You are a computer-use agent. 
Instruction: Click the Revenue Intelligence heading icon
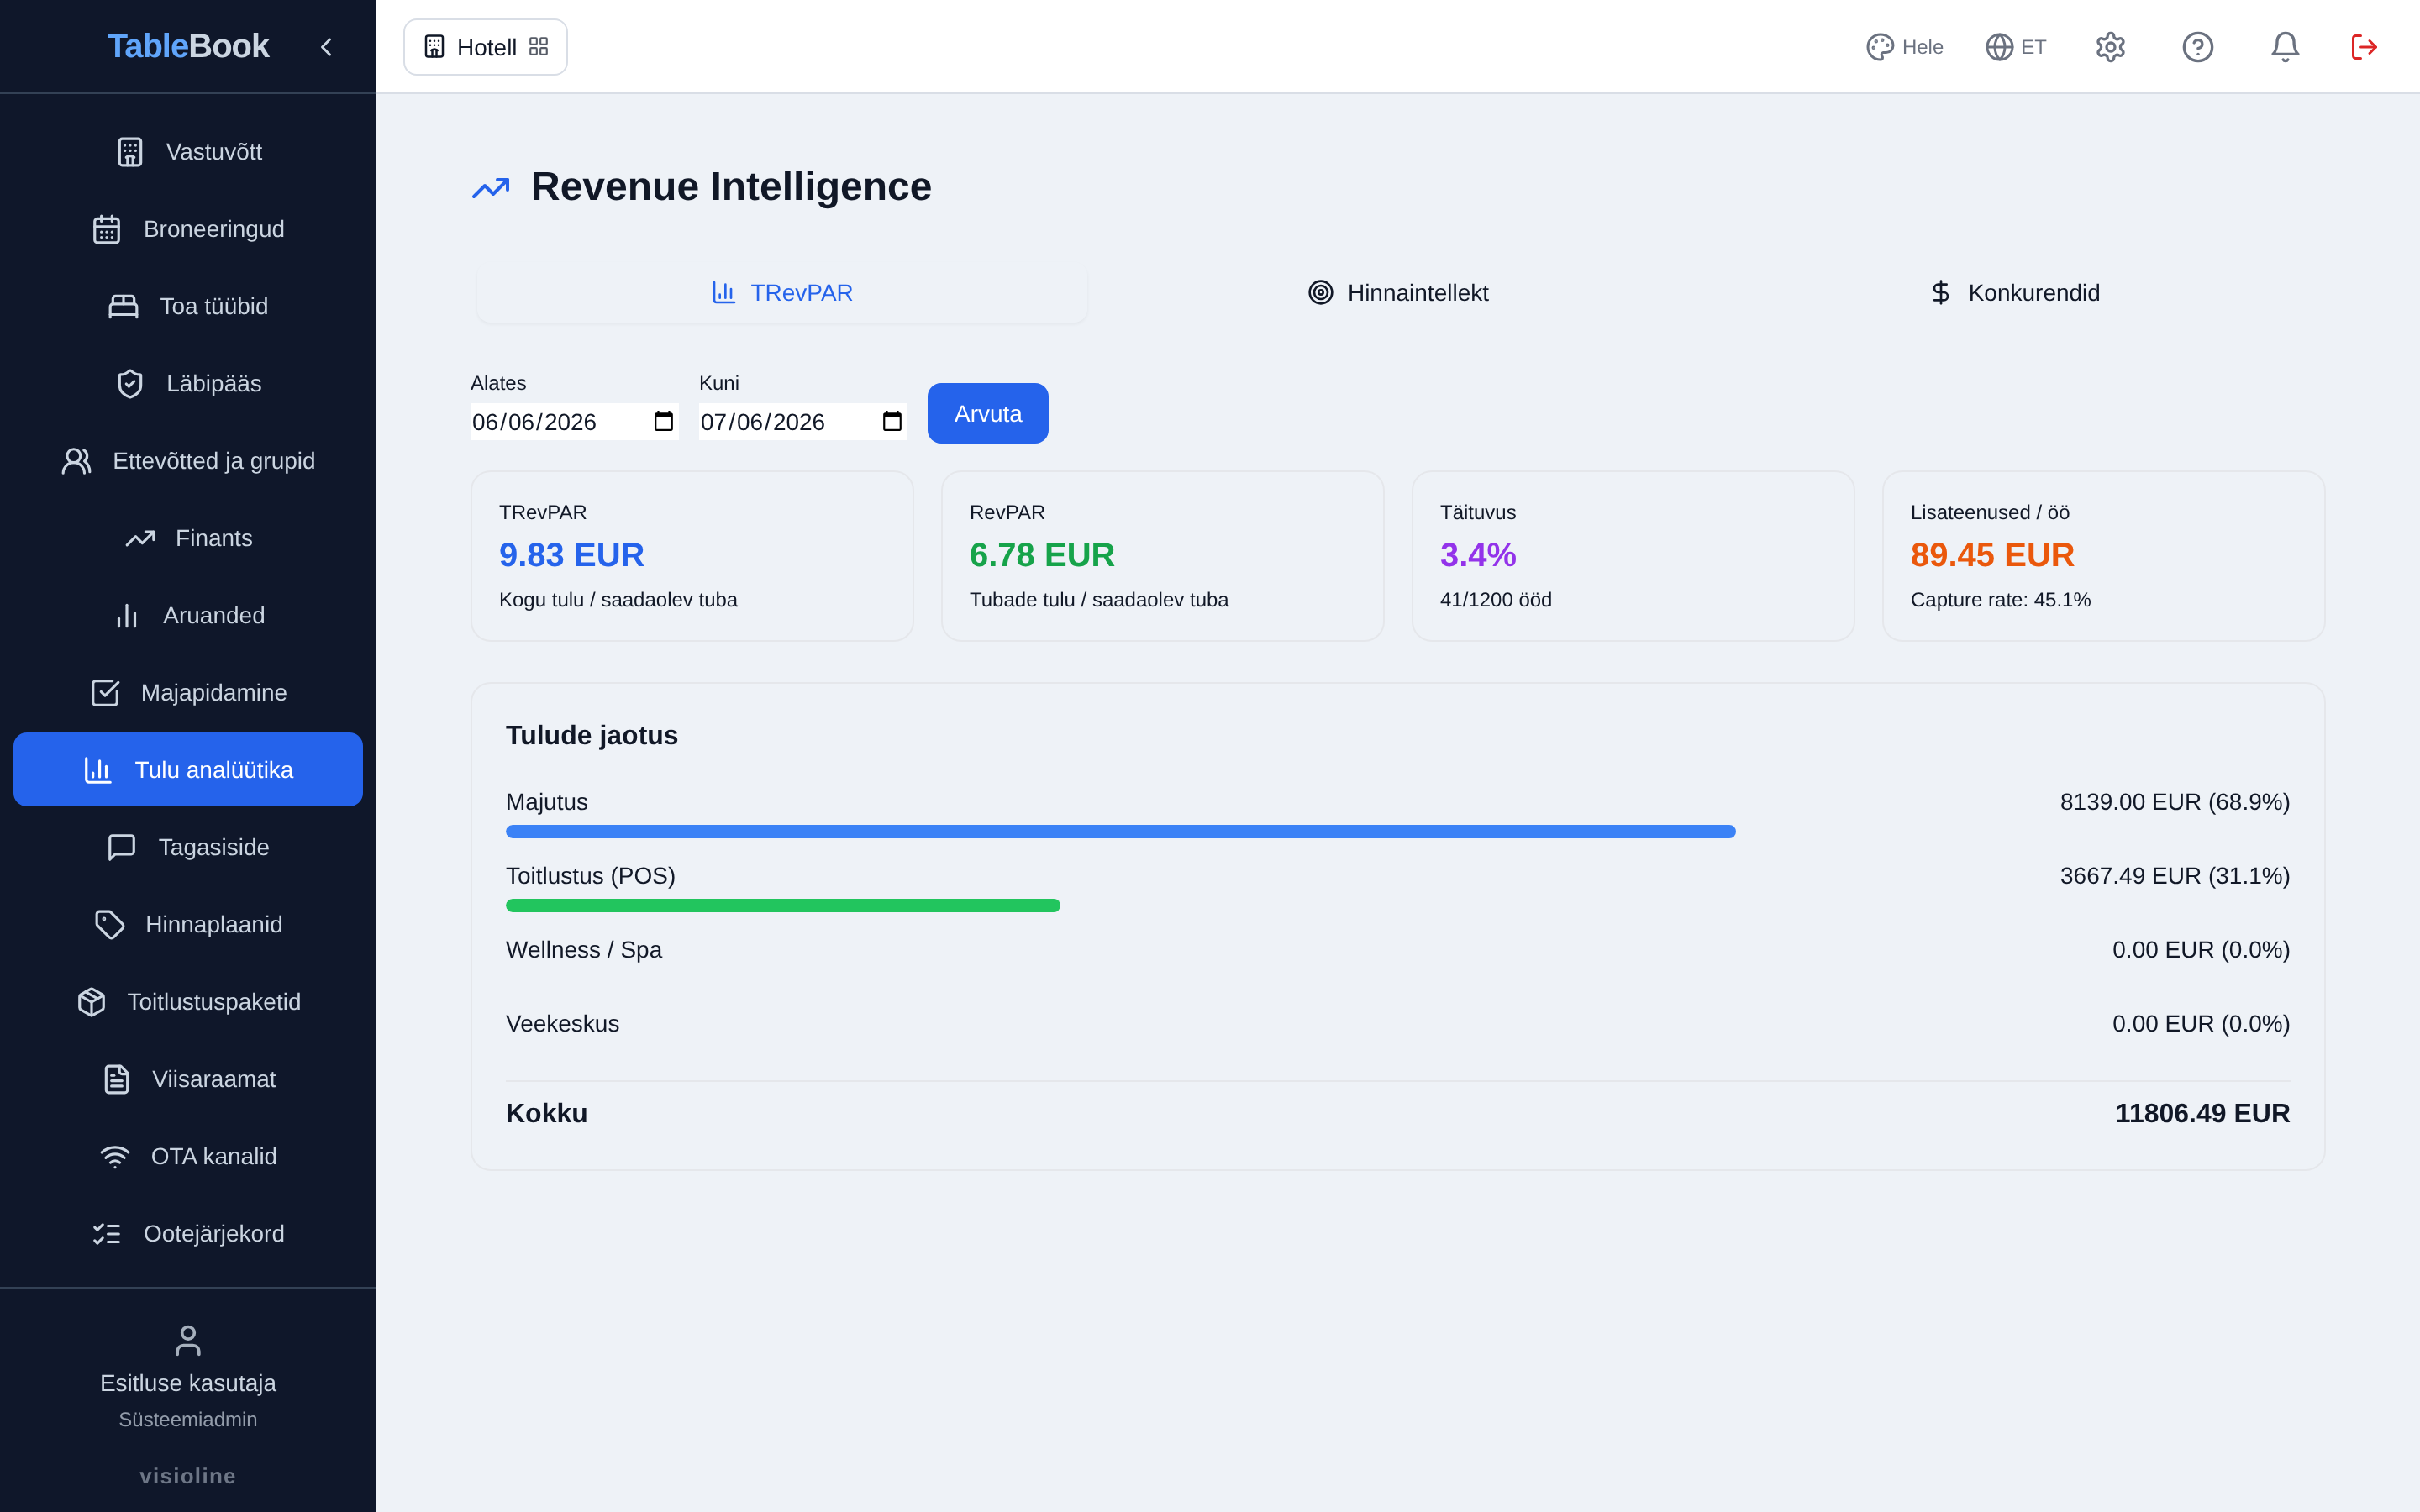491,188
